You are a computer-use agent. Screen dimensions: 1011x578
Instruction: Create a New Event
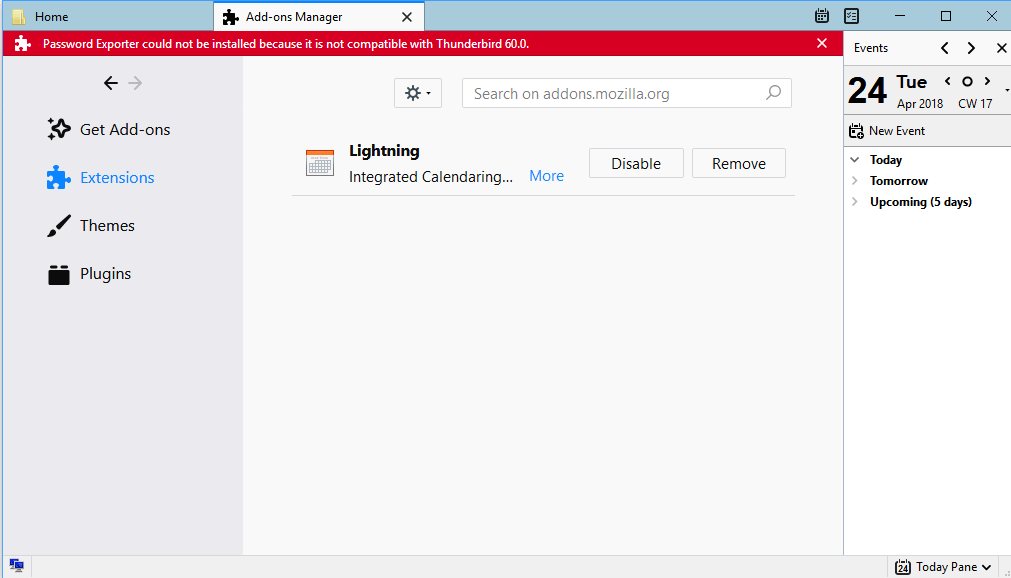(887, 131)
